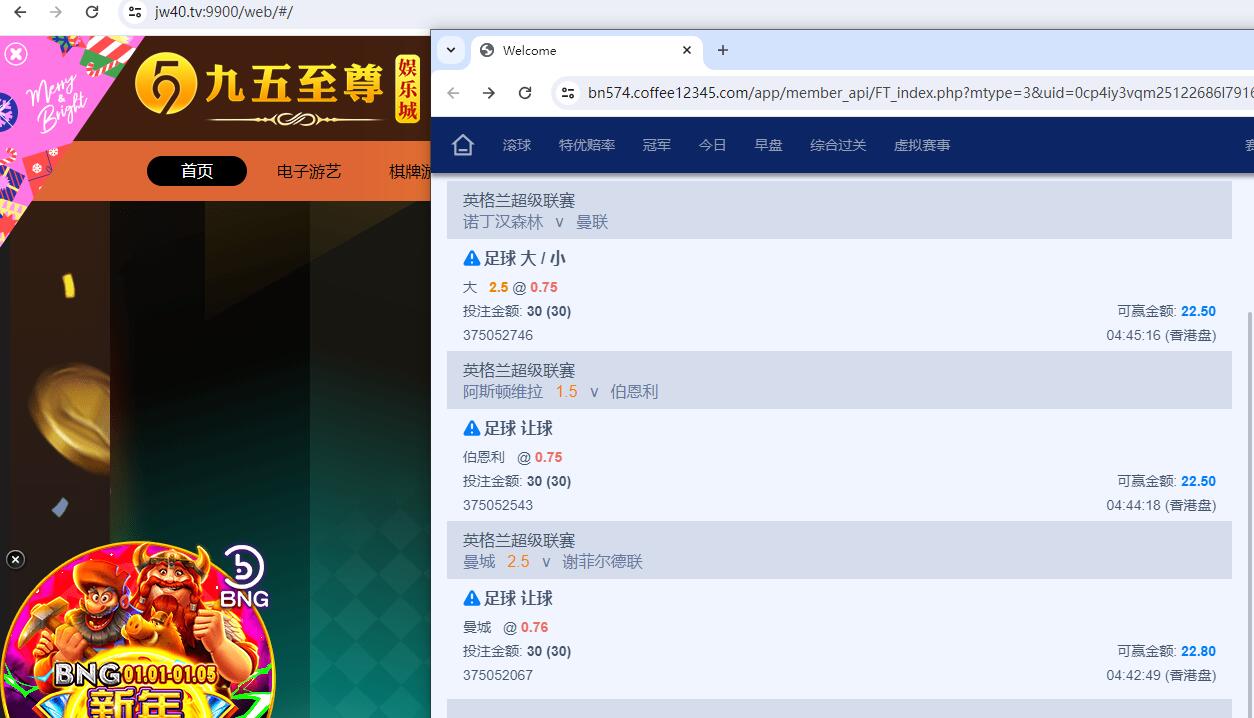Select the Welcome browser tab
1254x718 pixels.
click(585, 50)
